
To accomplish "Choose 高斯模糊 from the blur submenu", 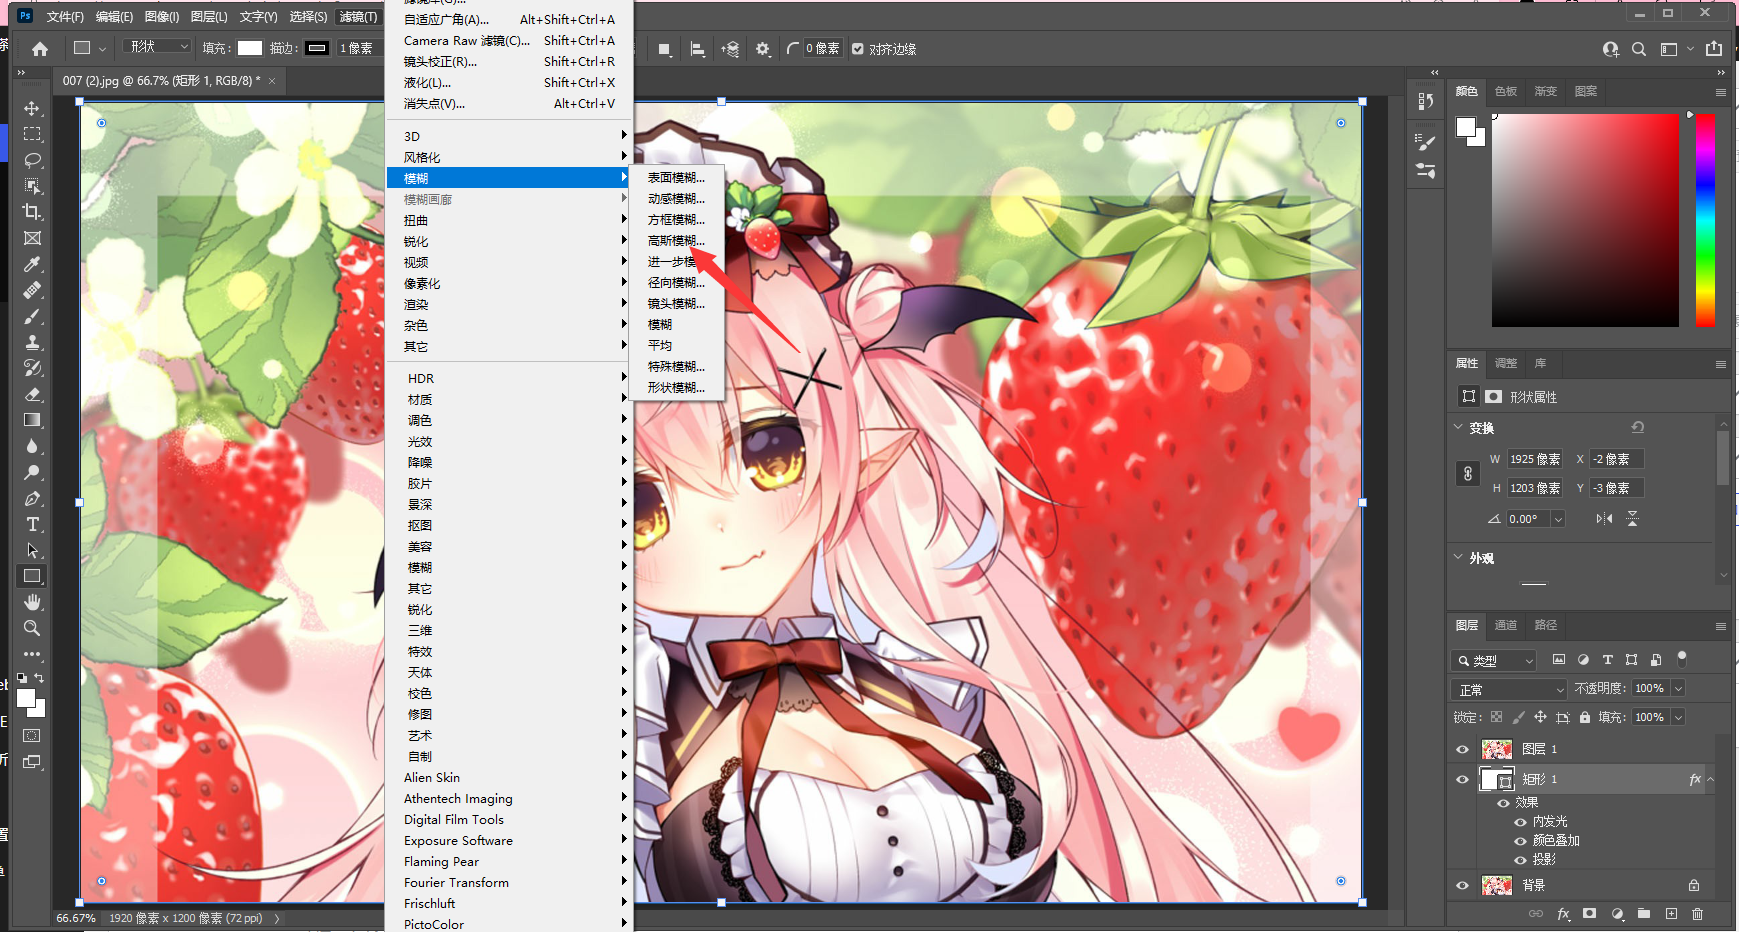I will pyautogui.click(x=676, y=241).
